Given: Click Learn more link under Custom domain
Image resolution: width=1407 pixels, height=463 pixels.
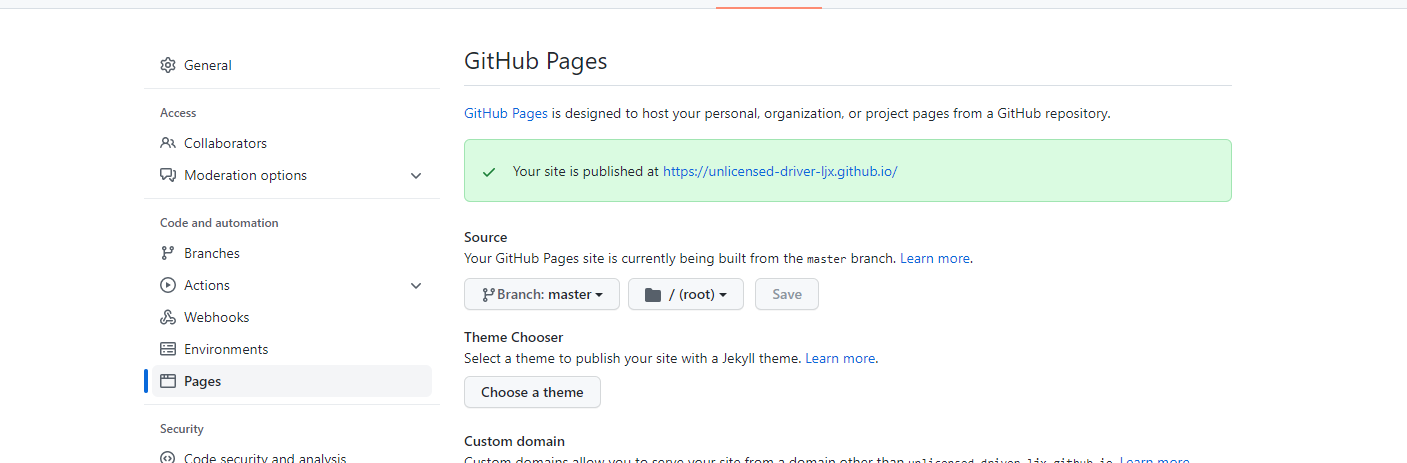Looking at the screenshot, I should 1155,460.
